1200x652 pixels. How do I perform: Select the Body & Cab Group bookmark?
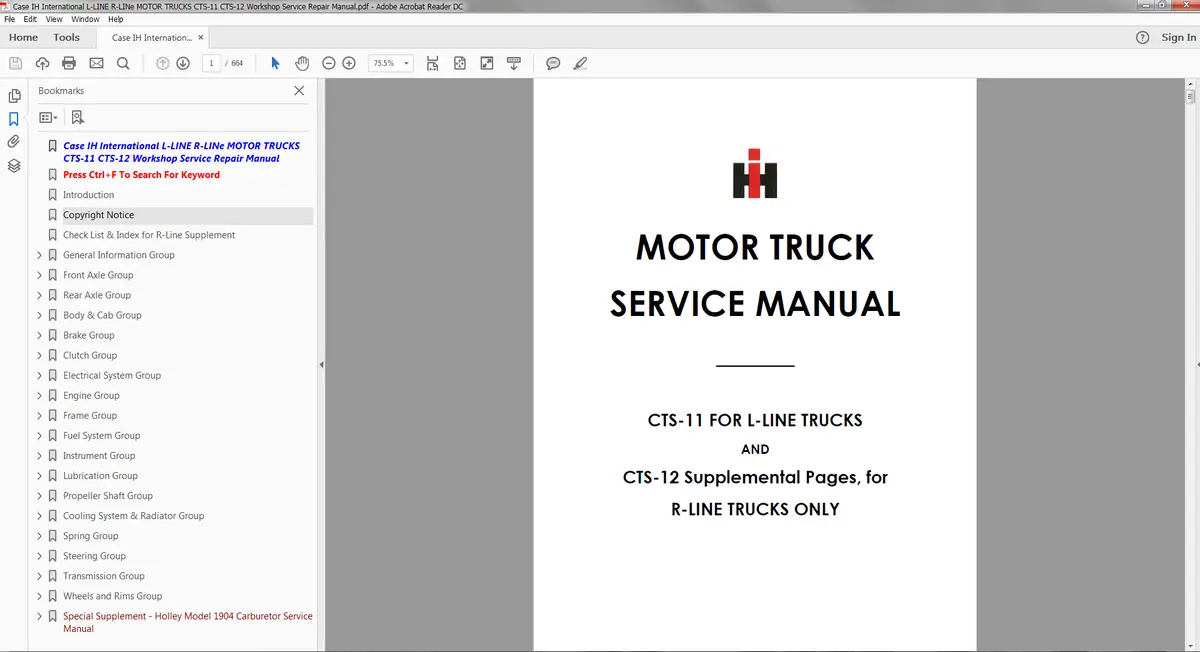click(102, 315)
